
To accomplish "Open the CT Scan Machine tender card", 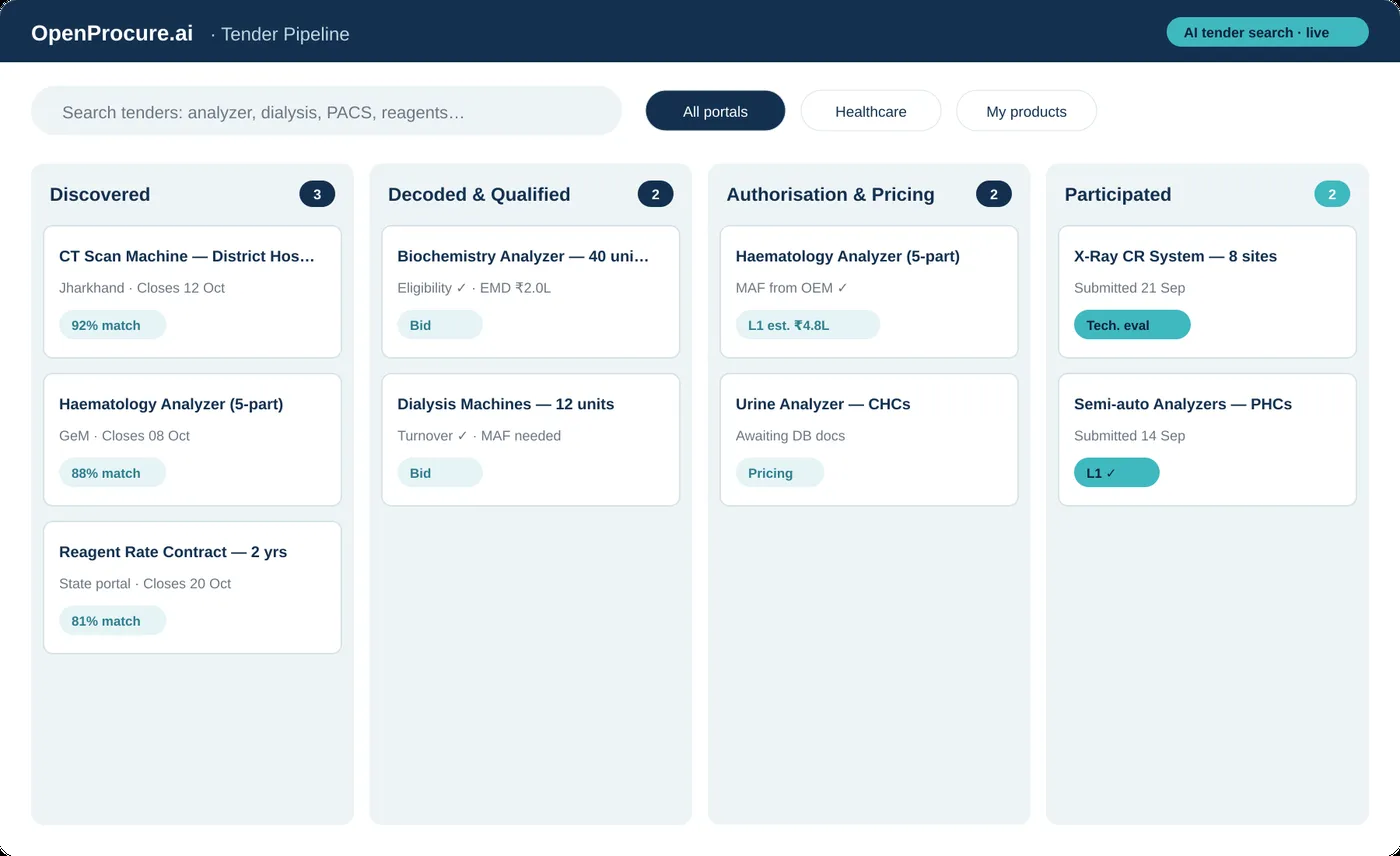I will (x=192, y=292).
